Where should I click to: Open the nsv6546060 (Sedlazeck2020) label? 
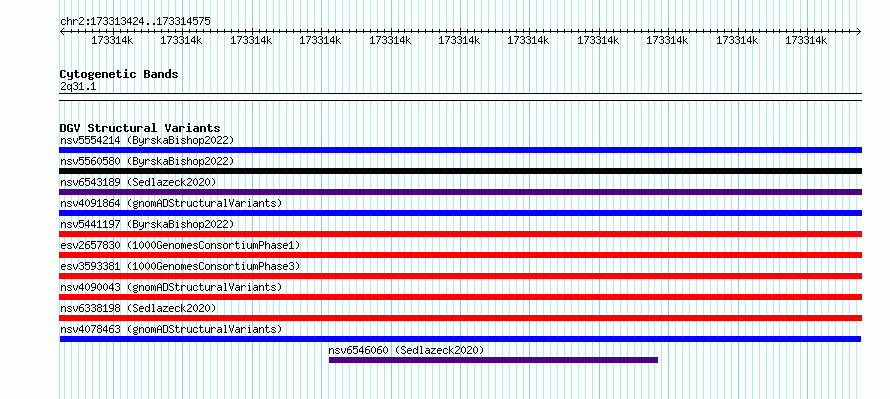click(406, 350)
